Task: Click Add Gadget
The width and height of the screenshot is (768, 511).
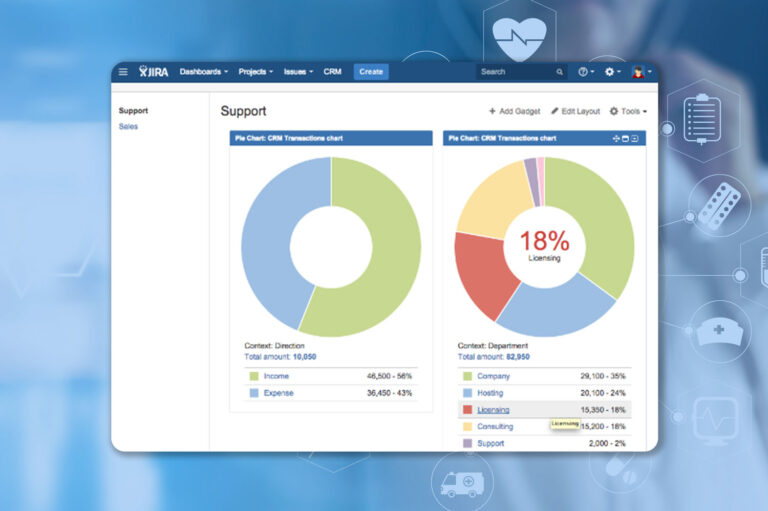Action: pyautogui.click(x=516, y=111)
